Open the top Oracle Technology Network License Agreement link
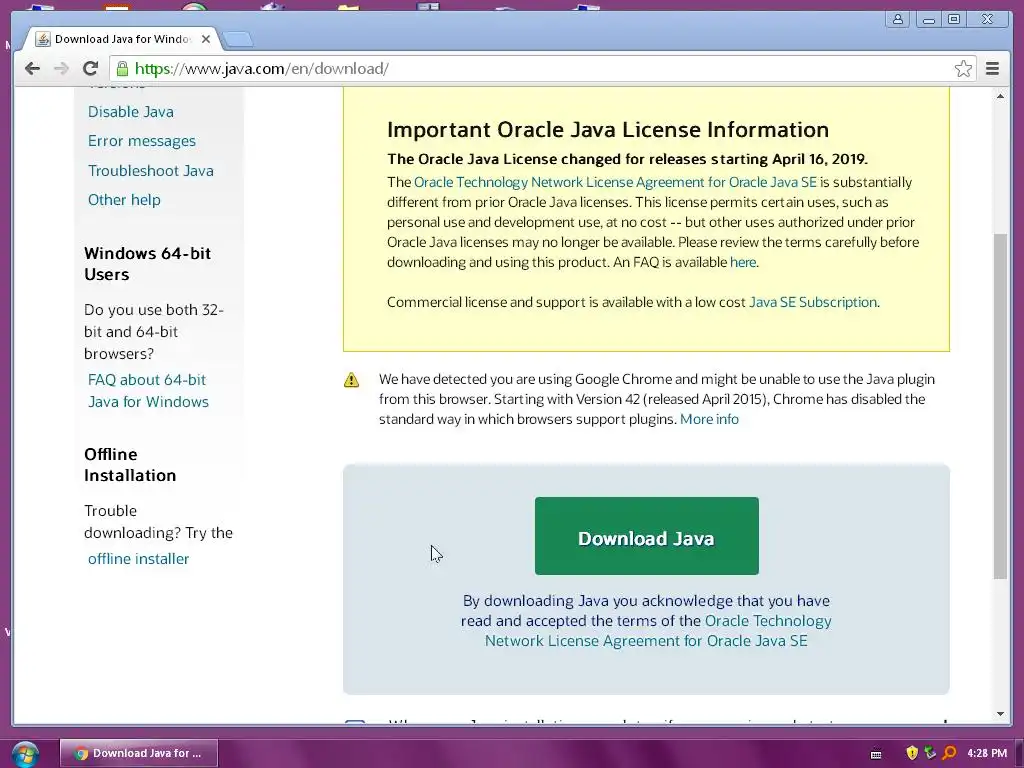This screenshot has height=768, width=1024. (615, 182)
